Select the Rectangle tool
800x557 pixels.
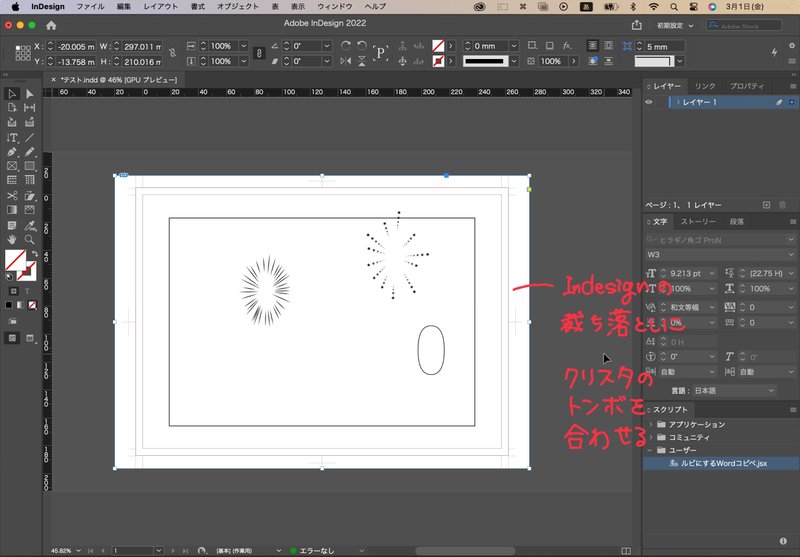[x=30, y=166]
